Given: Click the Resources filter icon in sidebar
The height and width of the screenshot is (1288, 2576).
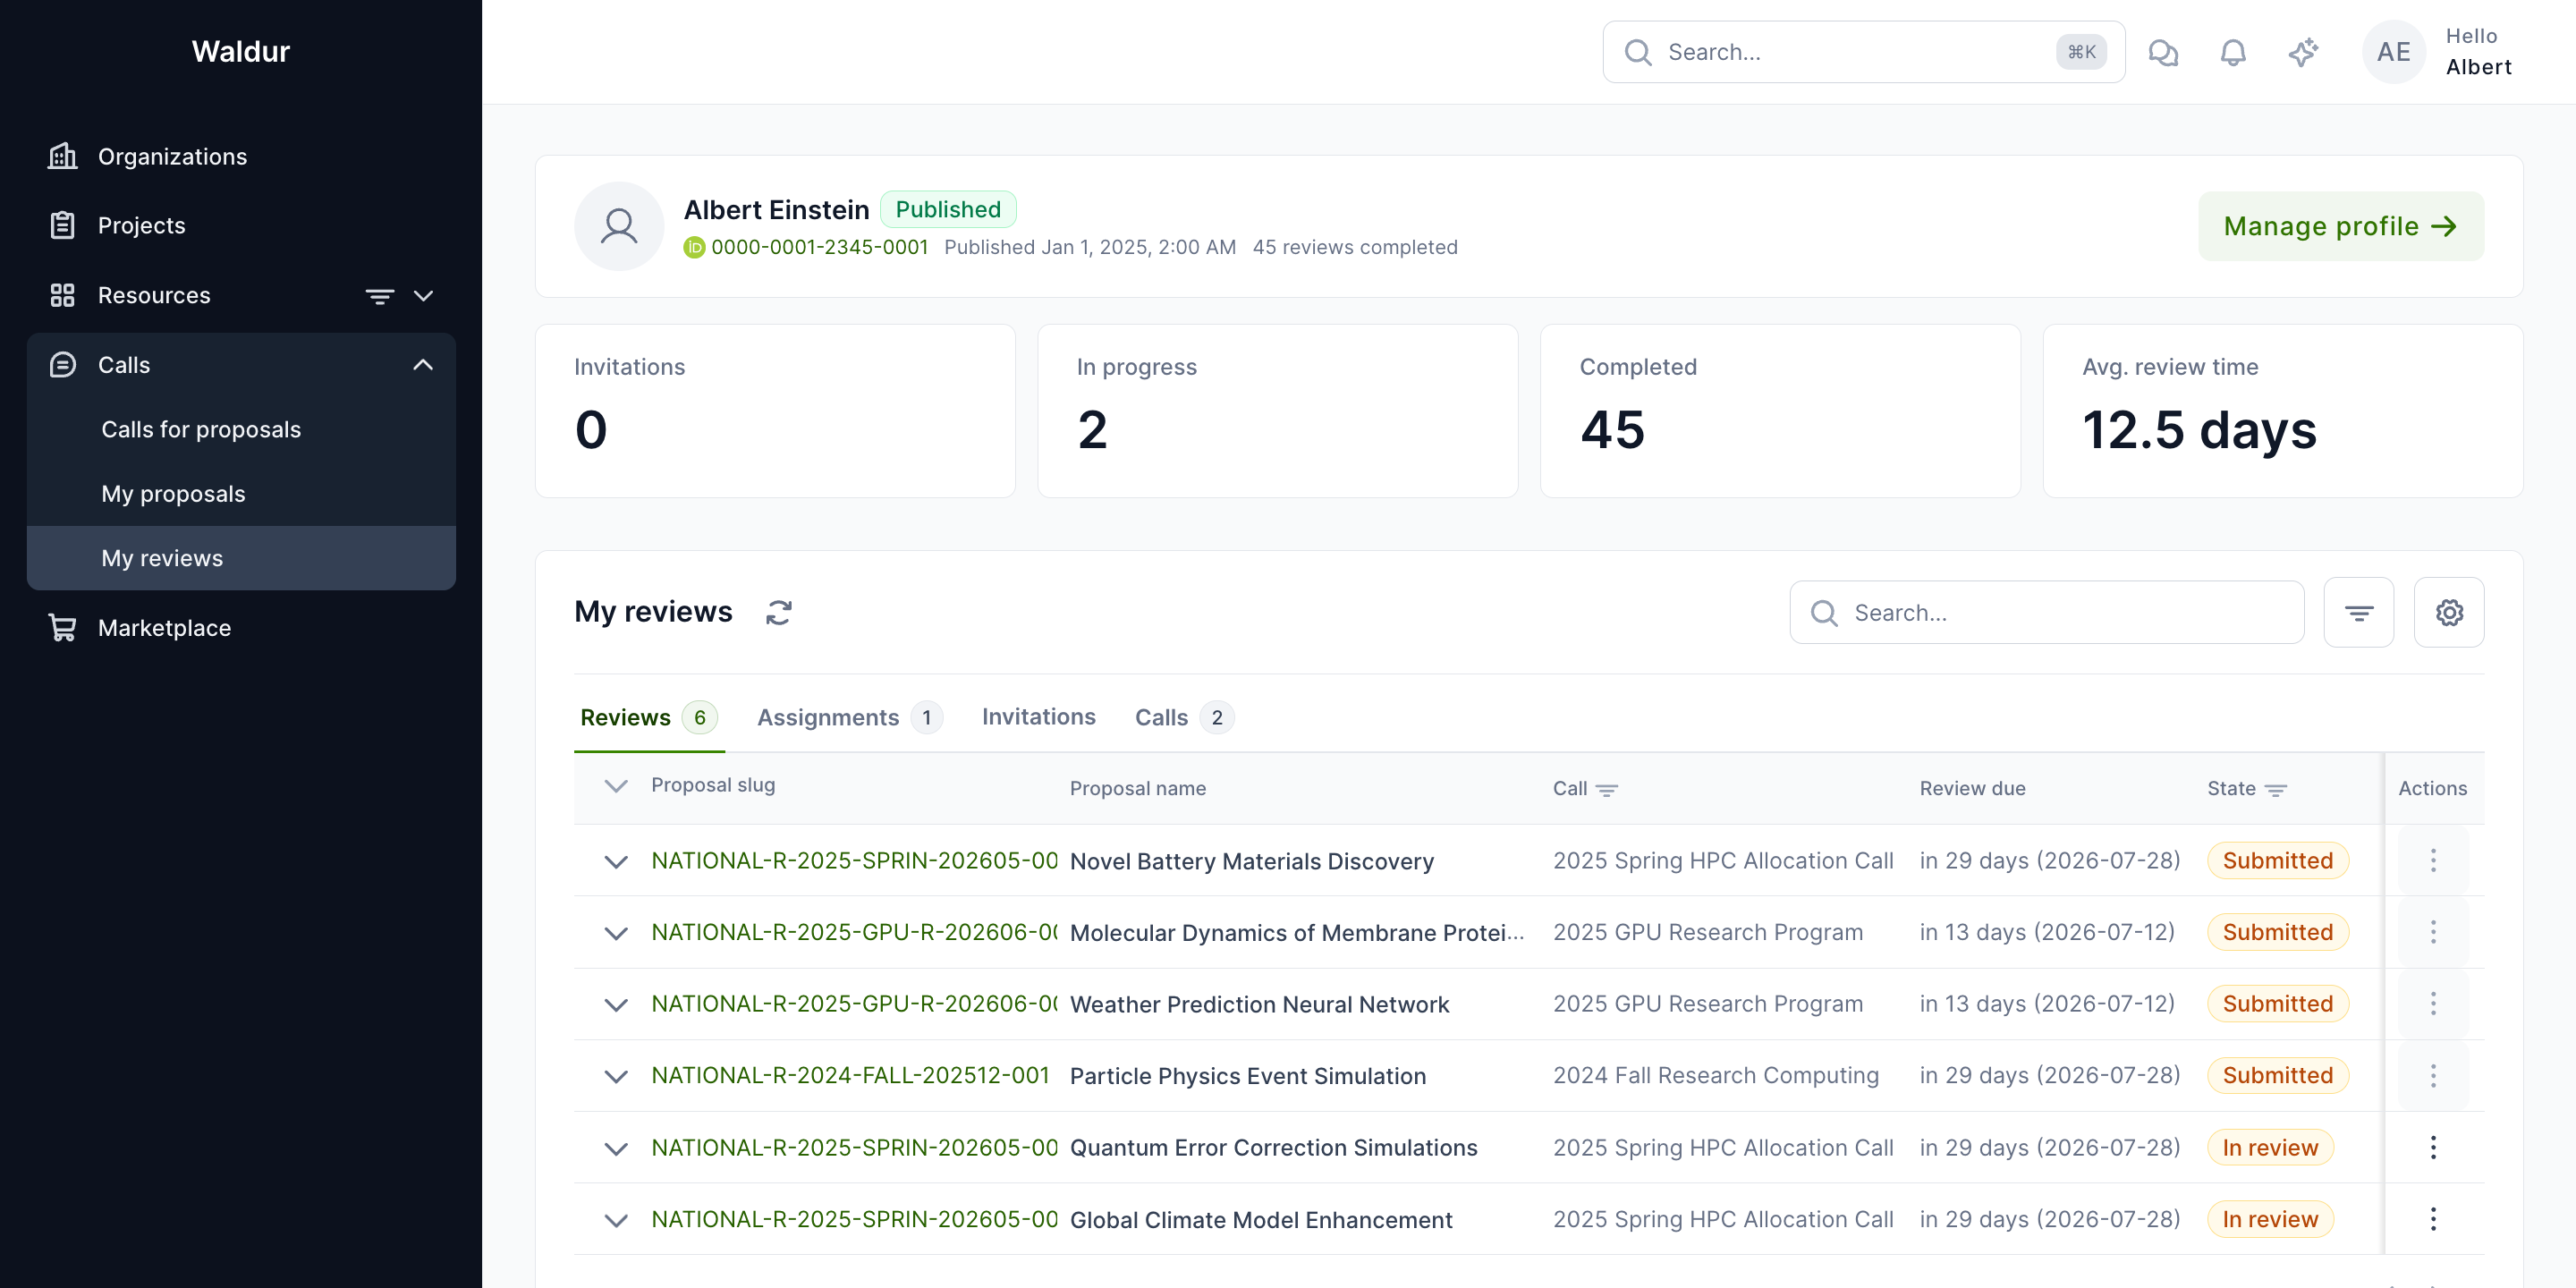Looking at the screenshot, I should (380, 296).
